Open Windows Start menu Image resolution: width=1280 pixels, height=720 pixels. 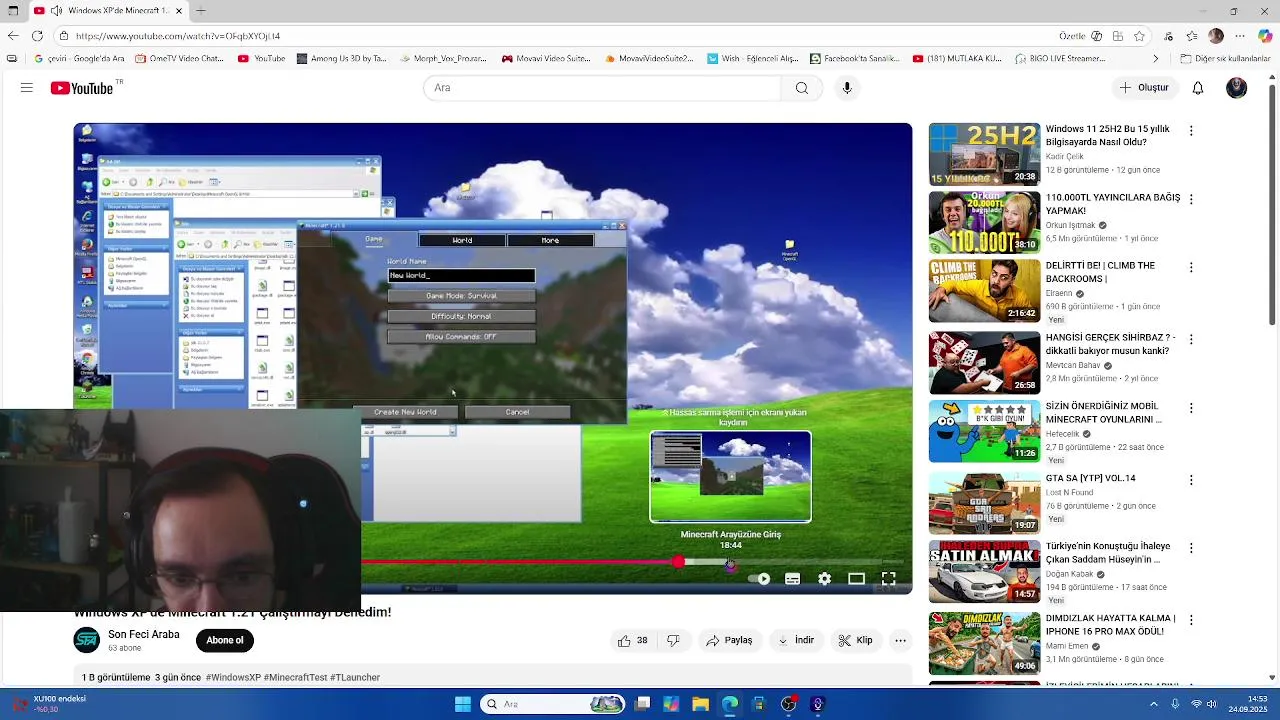click(x=463, y=704)
